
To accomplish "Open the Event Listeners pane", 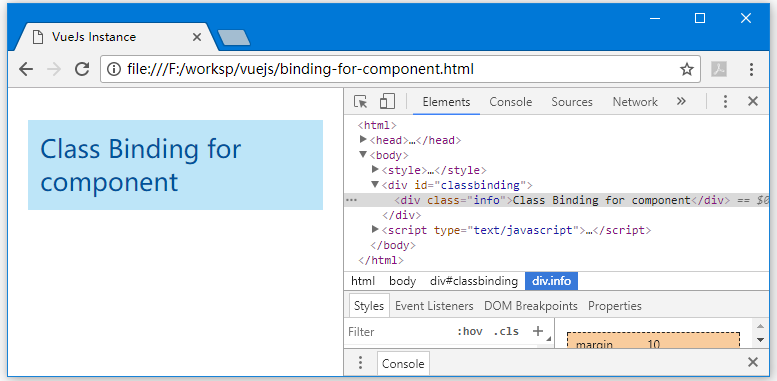I will click(x=434, y=306).
